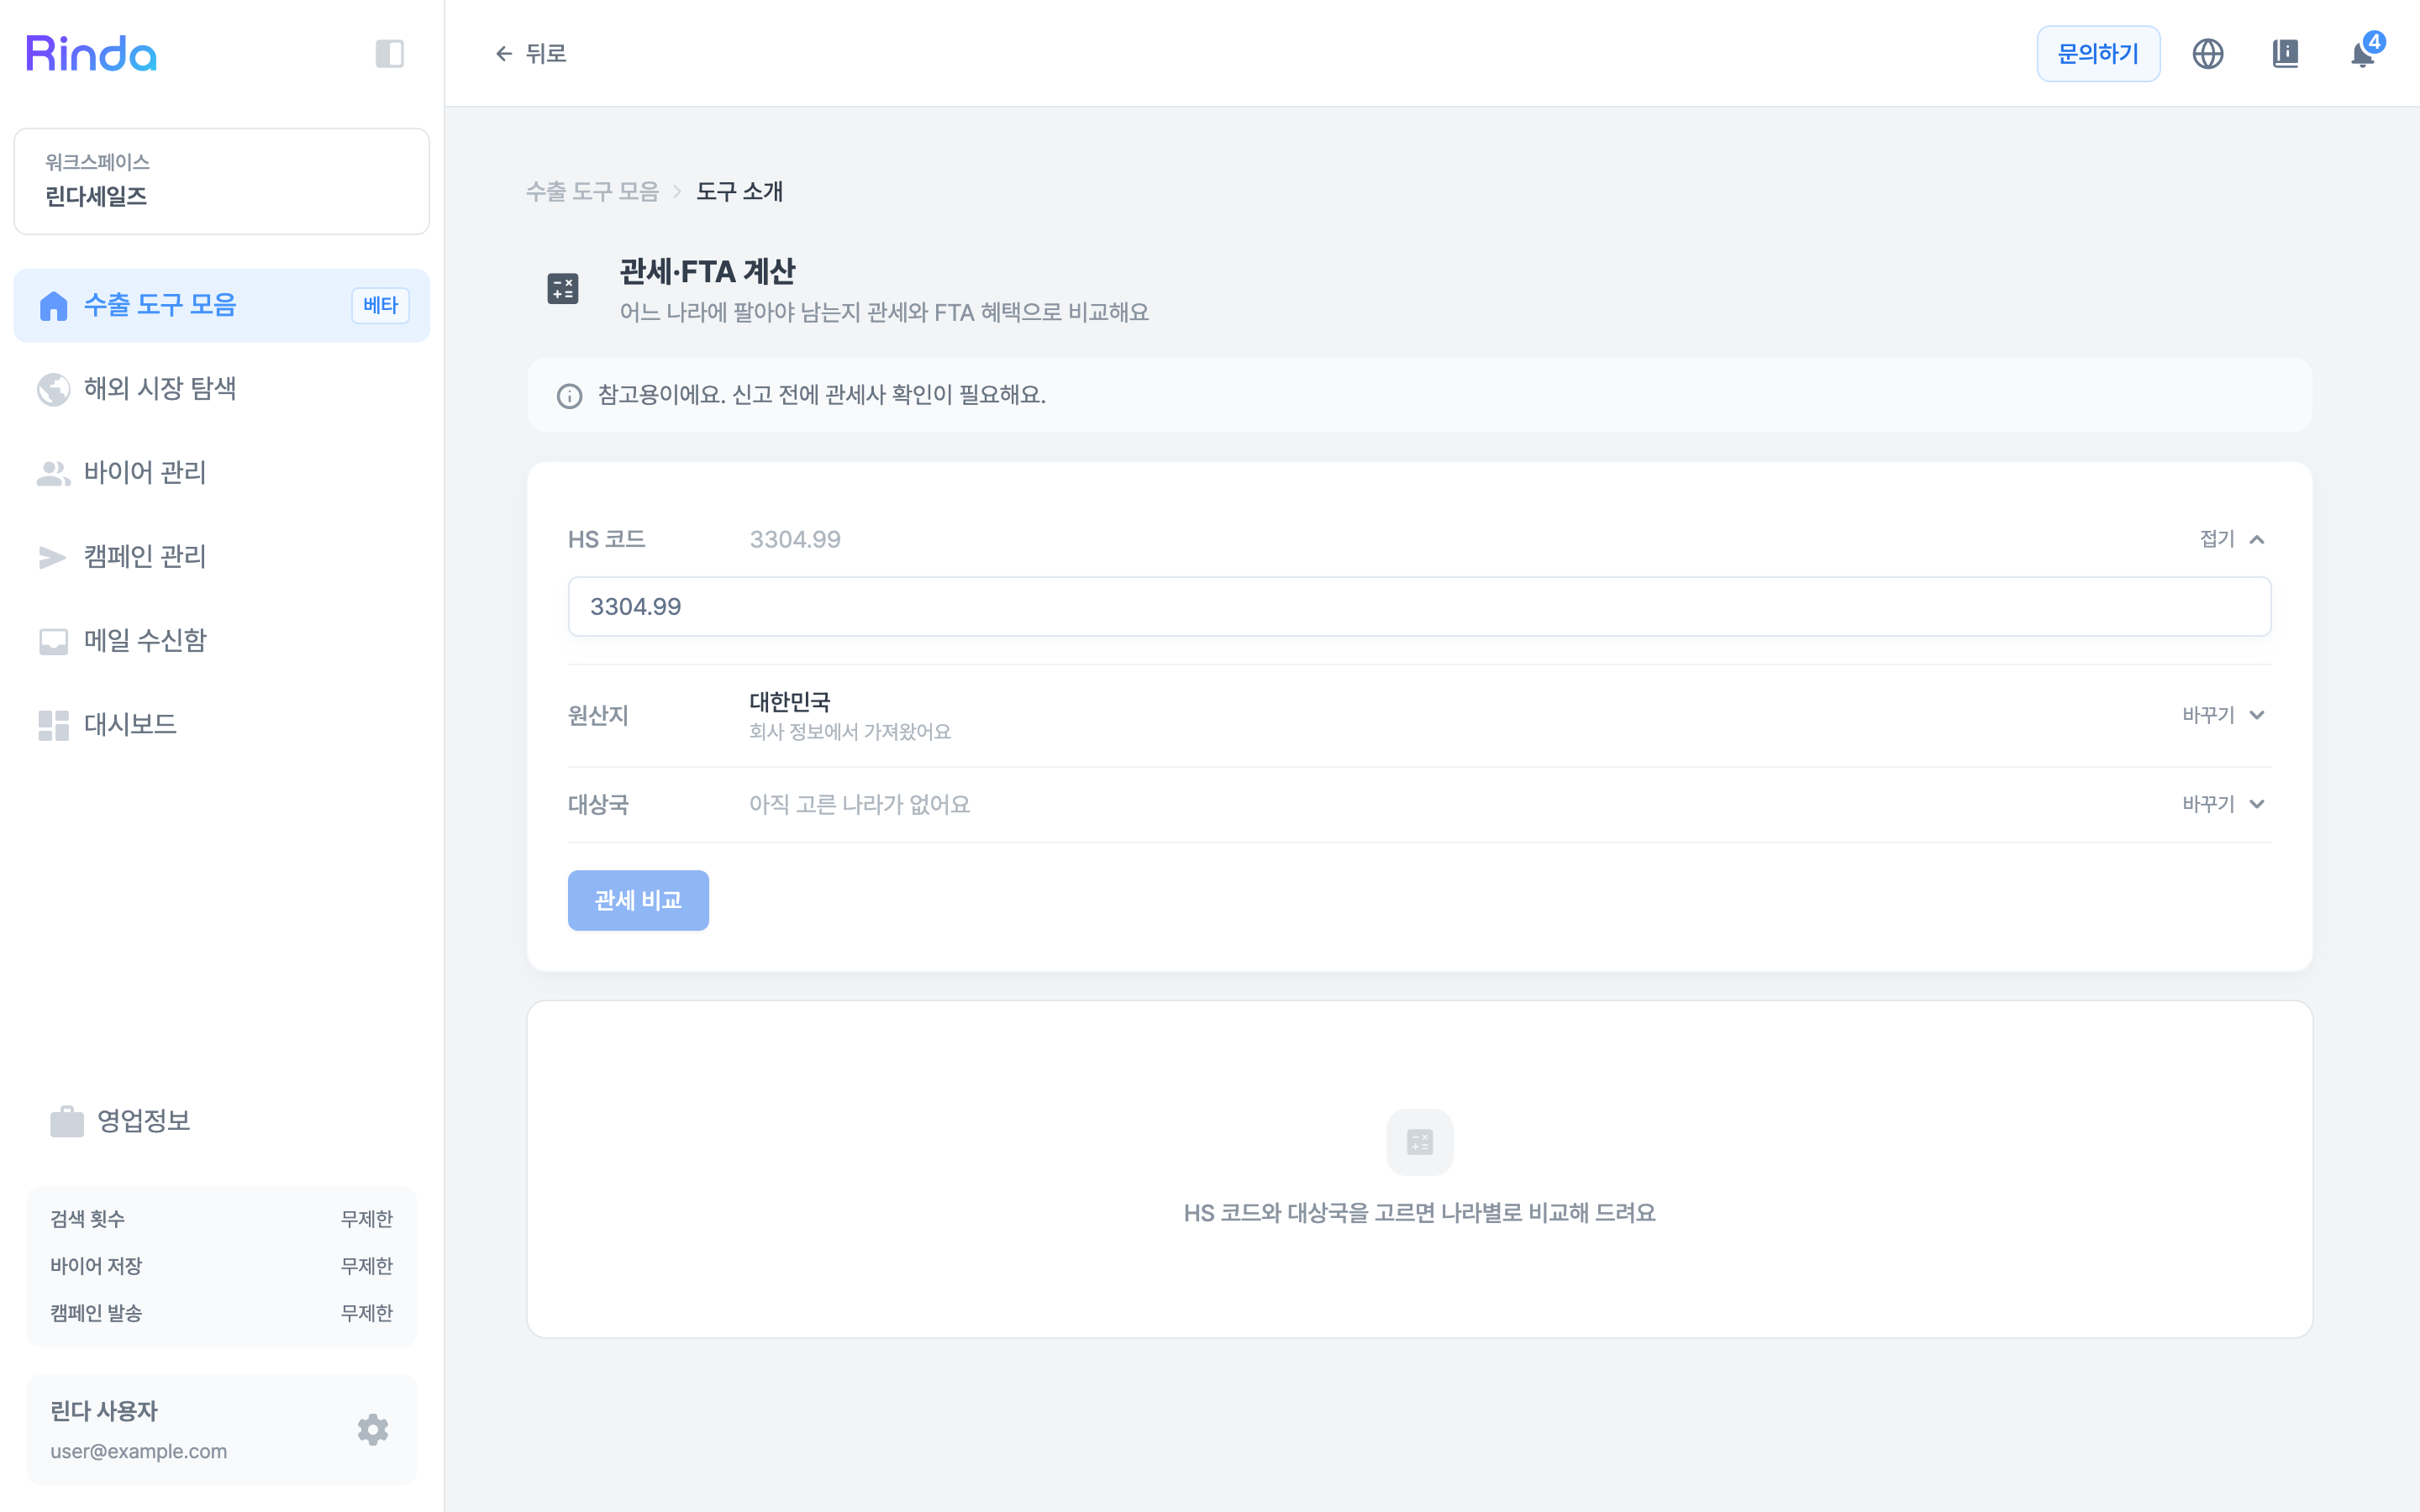Click the 바이어 저장 quota row
This screenshot has width=2420, height=1512.
(x=221, y=1266)
